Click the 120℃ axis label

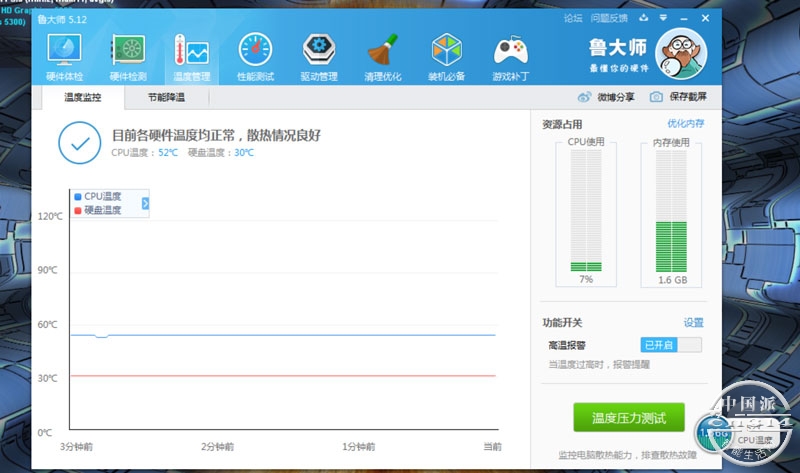pyautogui.click(x=50, y=216)
